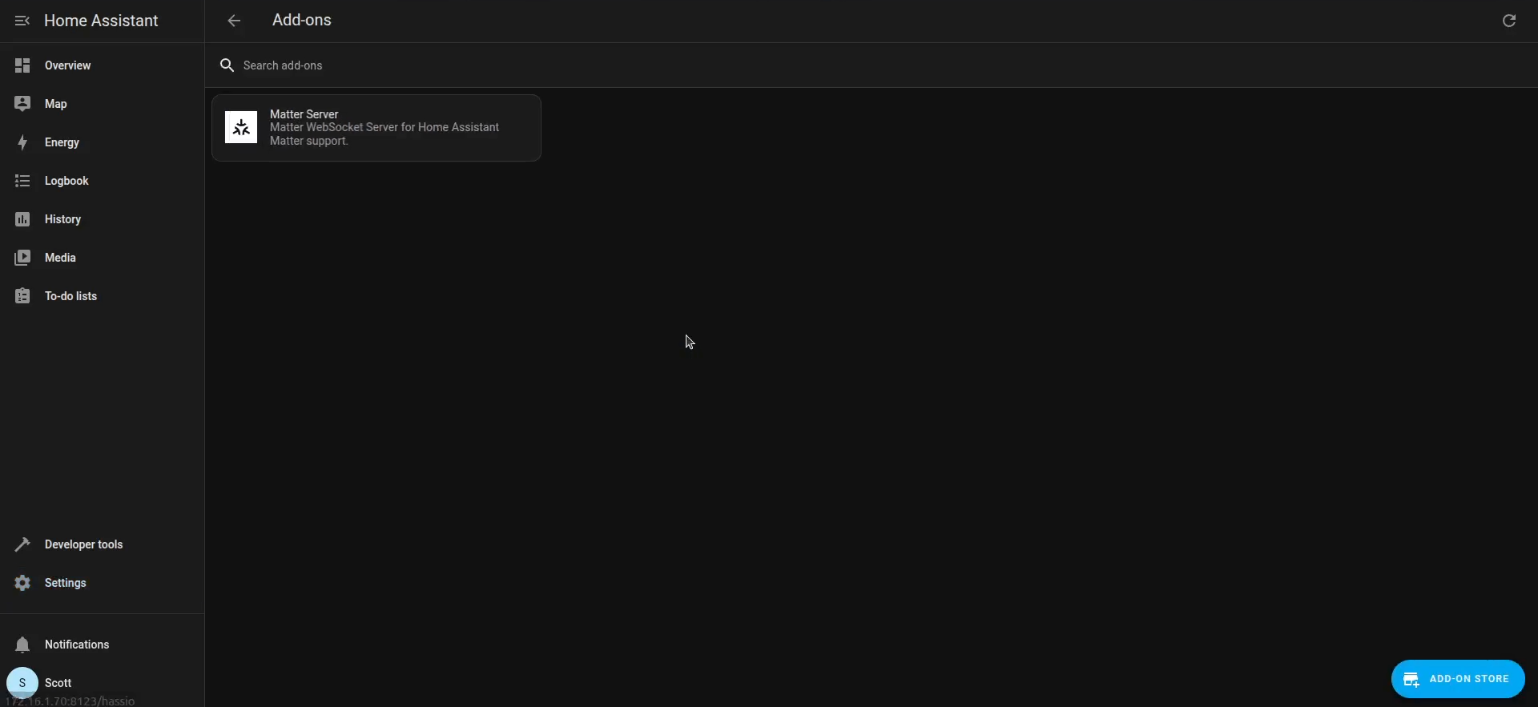Screen dimensions: 1538x707
Task: Click the Logbook list icon
Action: coord(22,181)
